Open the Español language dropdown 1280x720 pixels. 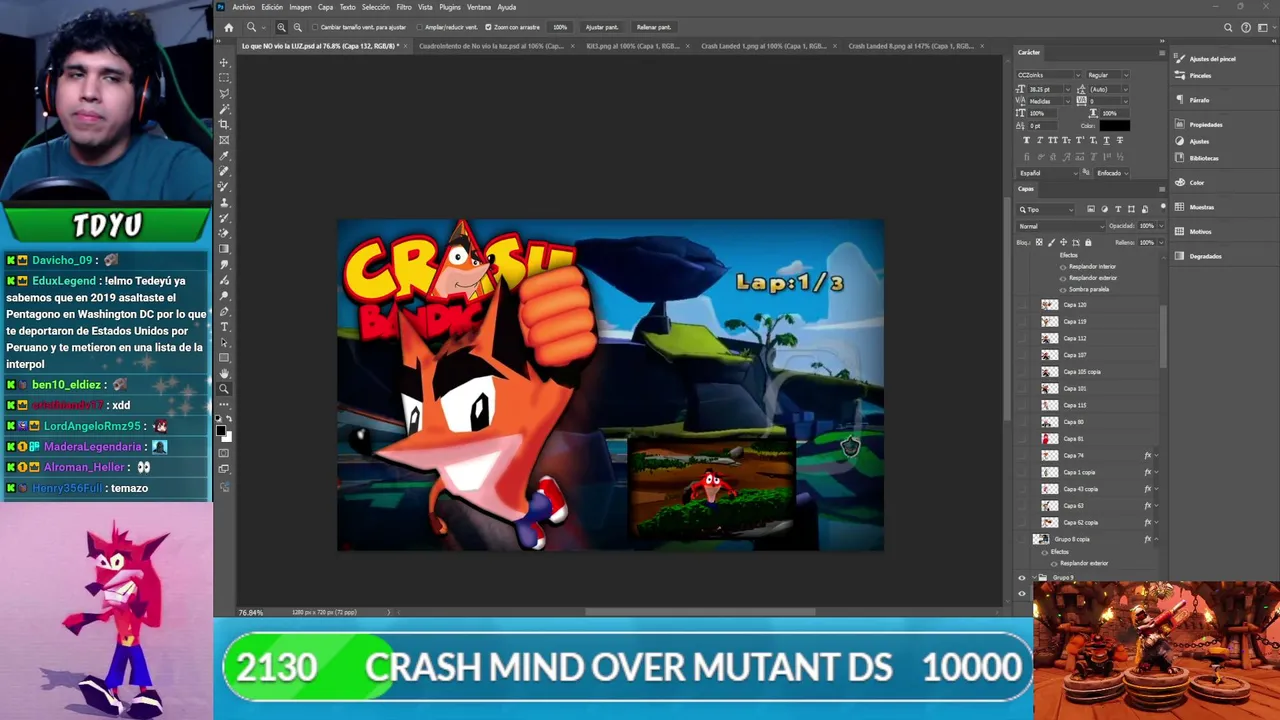coord(1047,173)
